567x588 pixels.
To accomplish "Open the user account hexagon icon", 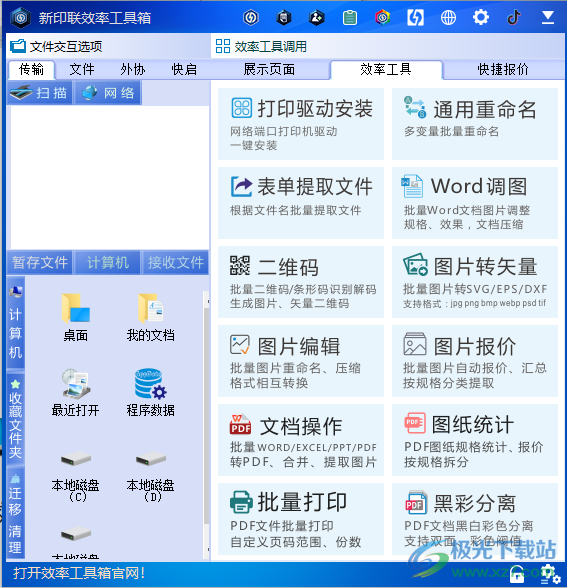I will point(316,17).
